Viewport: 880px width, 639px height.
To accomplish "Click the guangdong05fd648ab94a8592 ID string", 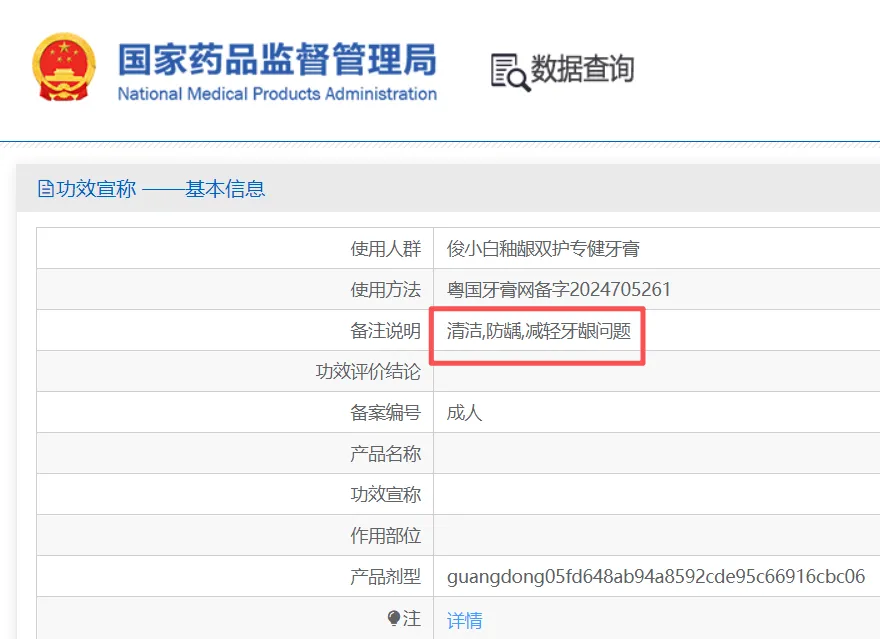I will pos(655,577).
